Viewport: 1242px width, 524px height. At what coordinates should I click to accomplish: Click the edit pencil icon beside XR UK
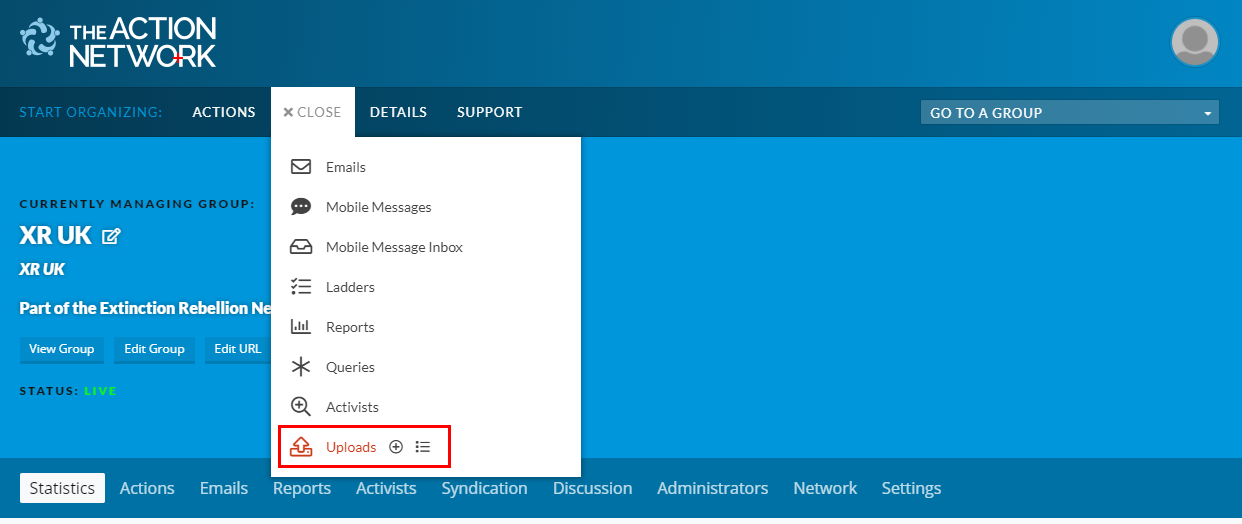pos(112,237)
